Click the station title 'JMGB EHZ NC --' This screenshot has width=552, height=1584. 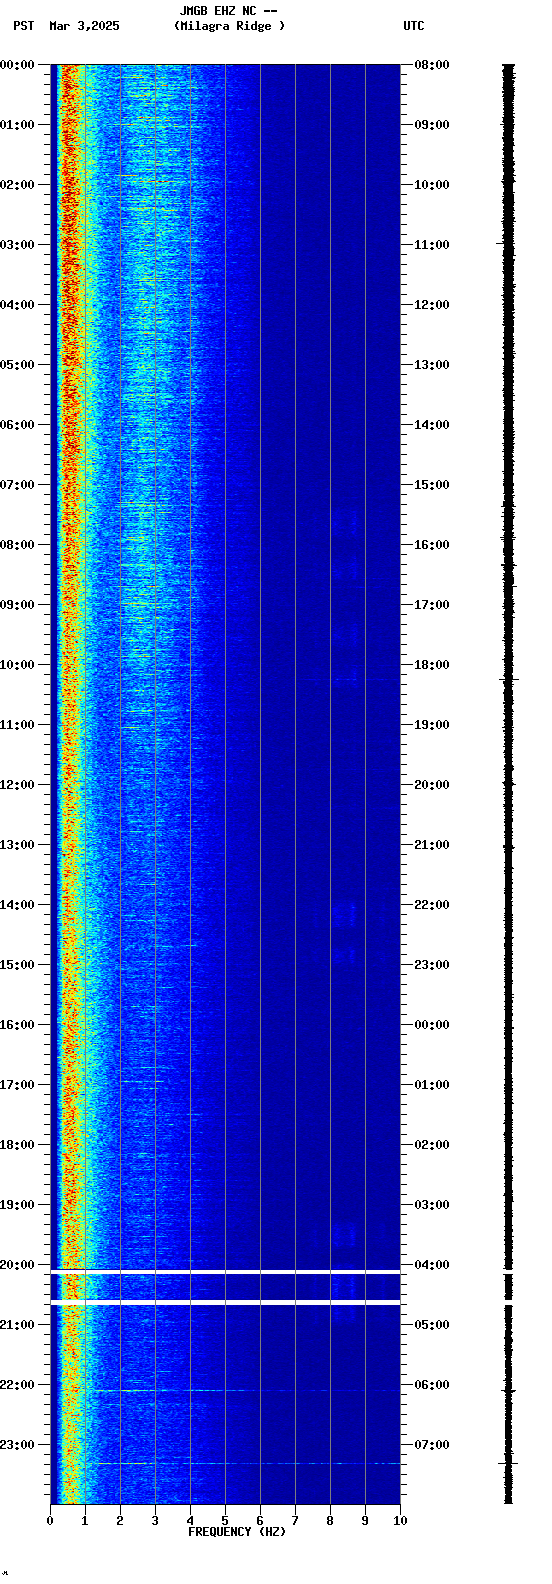(228, 11)
